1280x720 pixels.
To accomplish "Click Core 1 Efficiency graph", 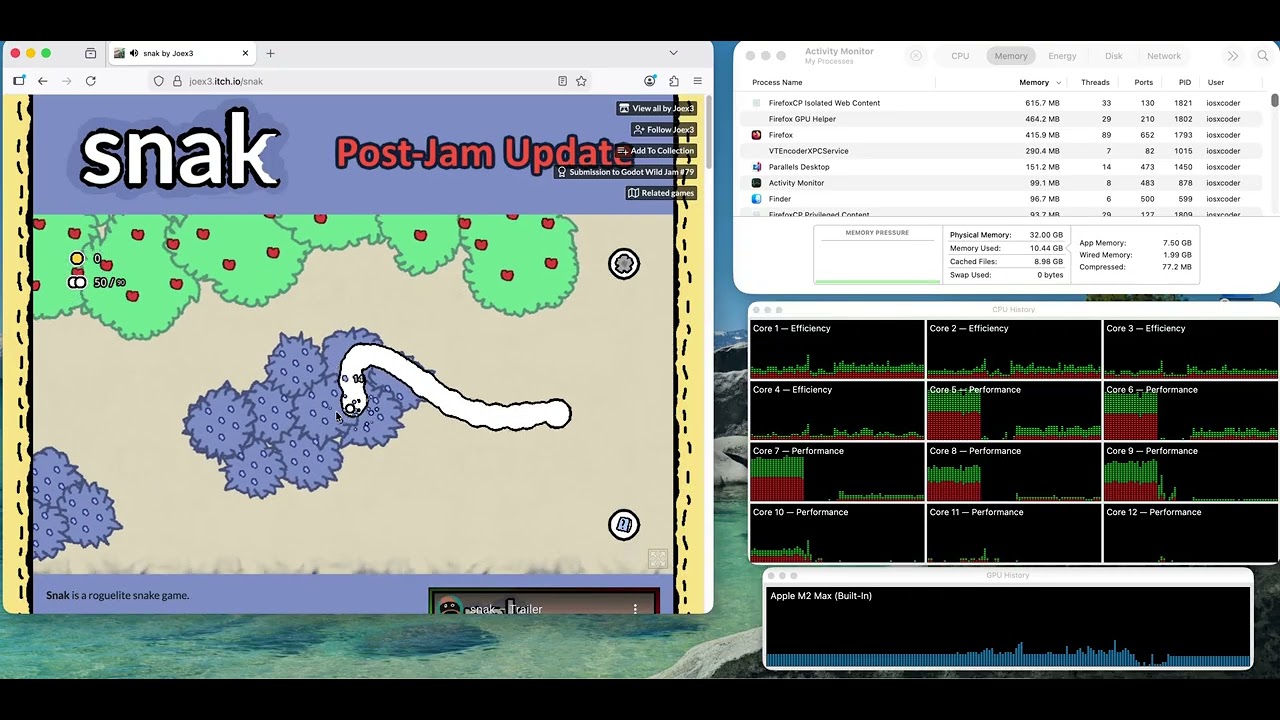I will pyautogui.click(x=837, y=350).
